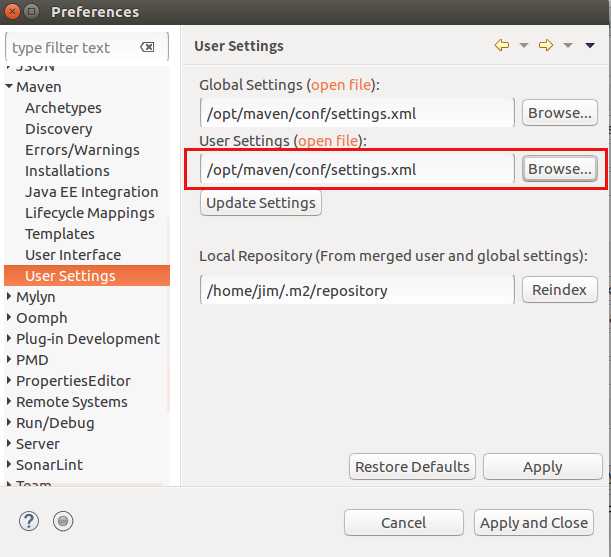The image size is (611, 557).
Task: Collapse the Maven tree node
Action: (x=9, y=86)
